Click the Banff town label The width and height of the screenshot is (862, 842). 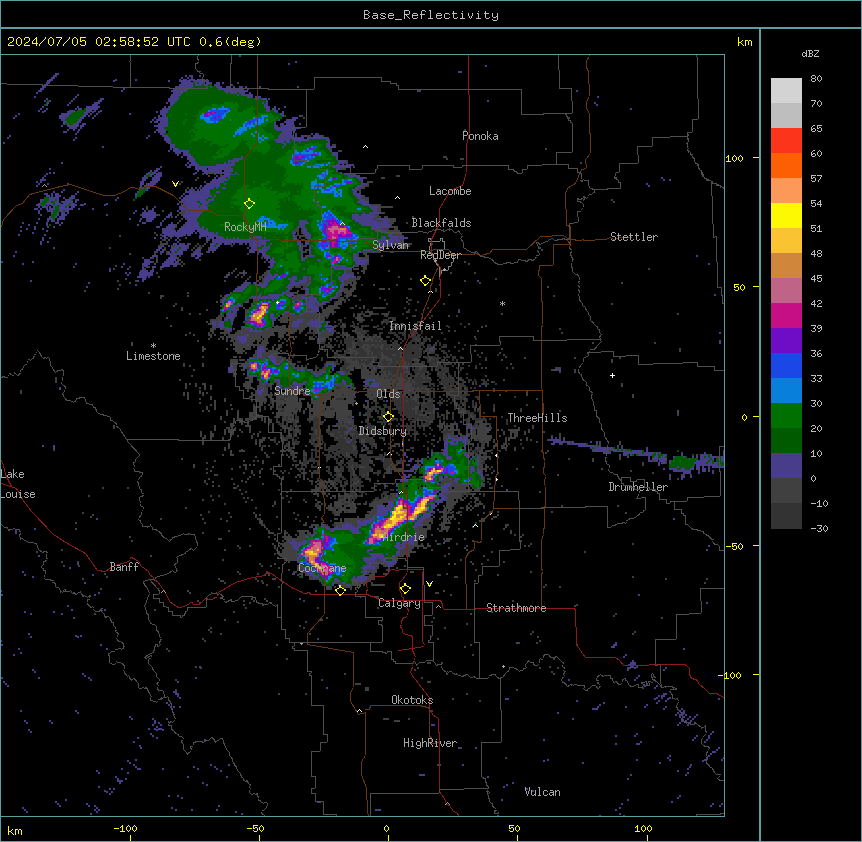click(x=124, y=567)
